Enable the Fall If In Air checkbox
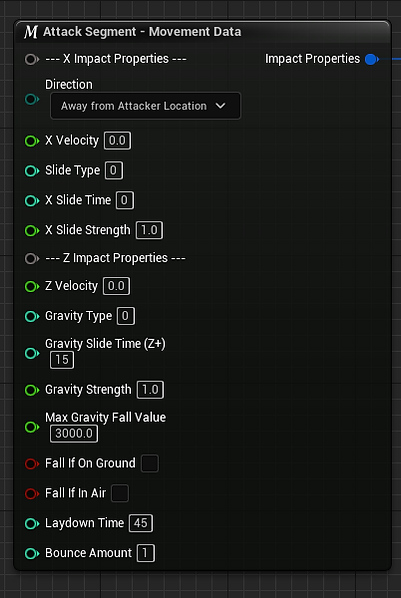This screenshot has width=401, height=598. [x=120, y=493]
